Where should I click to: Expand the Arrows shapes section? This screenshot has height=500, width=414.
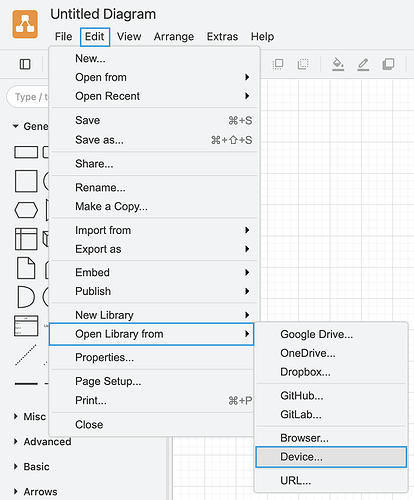click(x=35, y=492)
